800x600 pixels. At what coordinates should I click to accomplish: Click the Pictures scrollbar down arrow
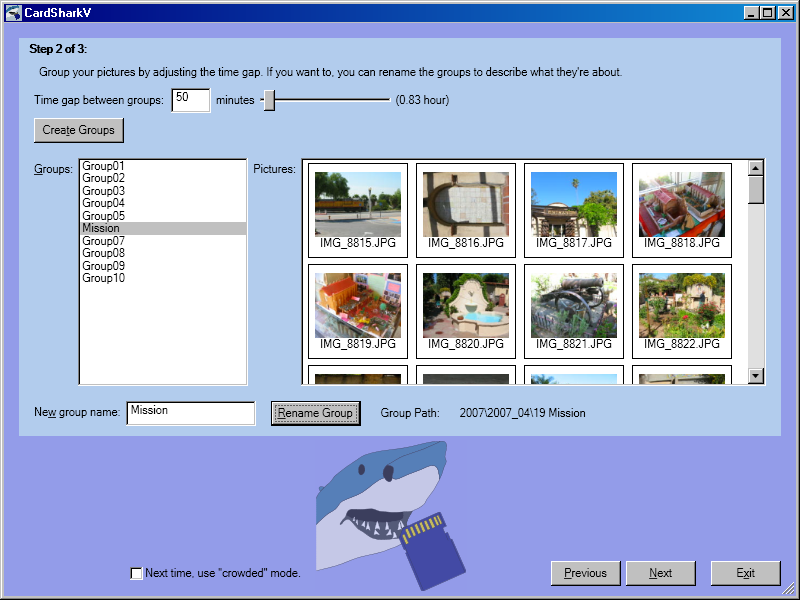point(756,376)
